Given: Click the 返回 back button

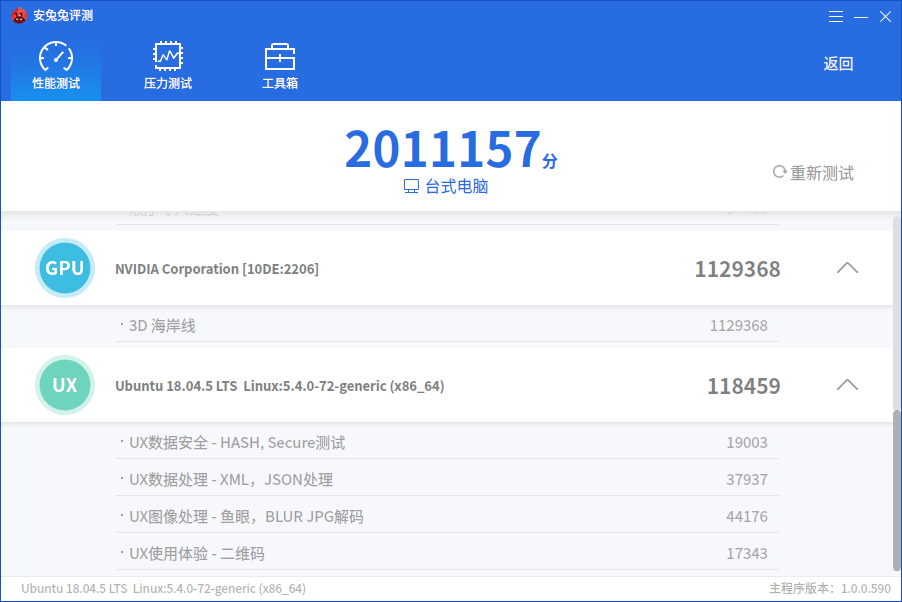Looking at the screenshot, I should click(838, 64).
